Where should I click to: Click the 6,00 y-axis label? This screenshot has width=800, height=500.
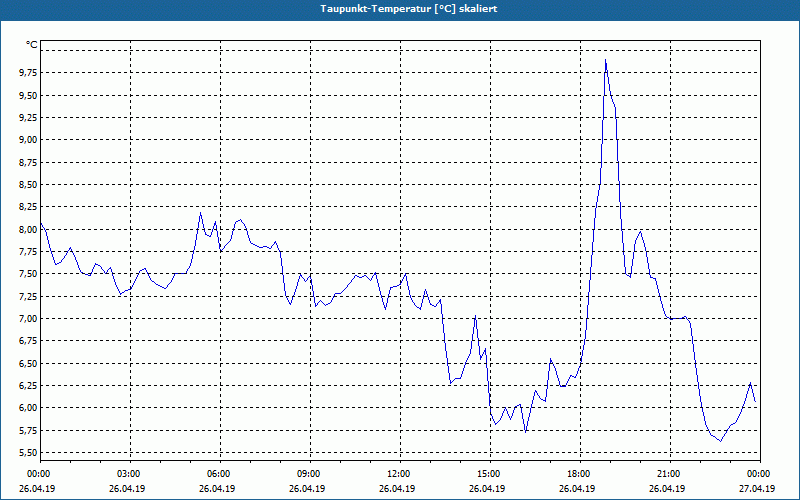click(x=28, y=408)
